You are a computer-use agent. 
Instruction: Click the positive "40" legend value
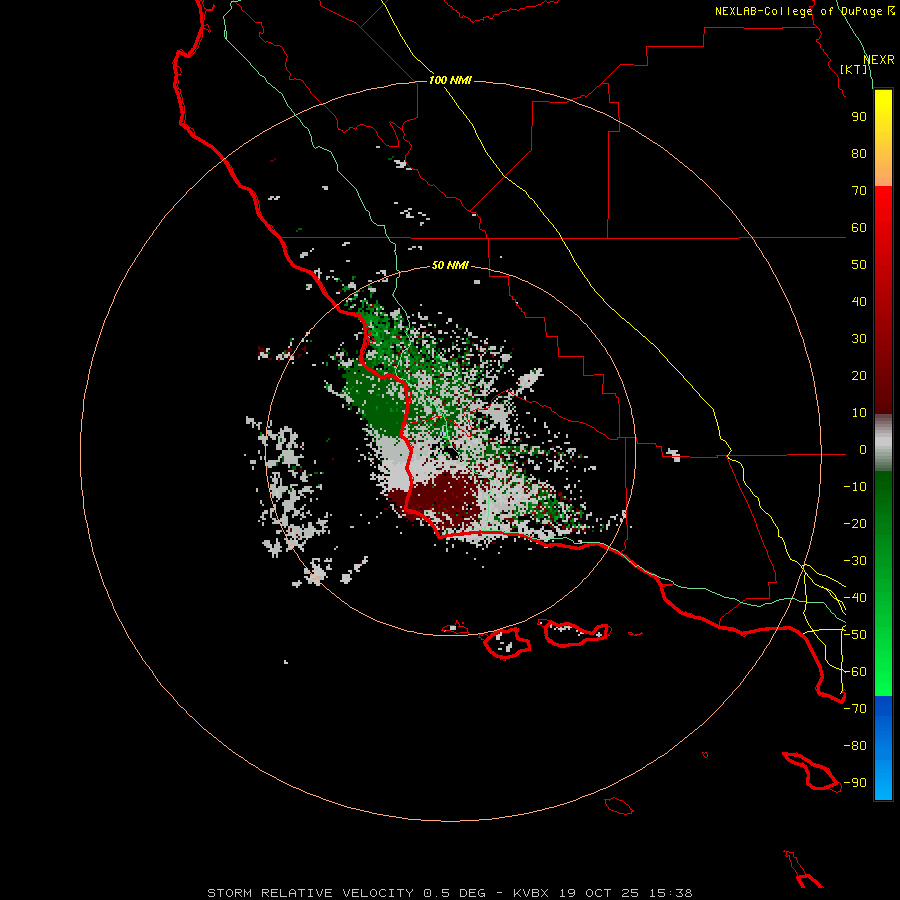point(859,302)
